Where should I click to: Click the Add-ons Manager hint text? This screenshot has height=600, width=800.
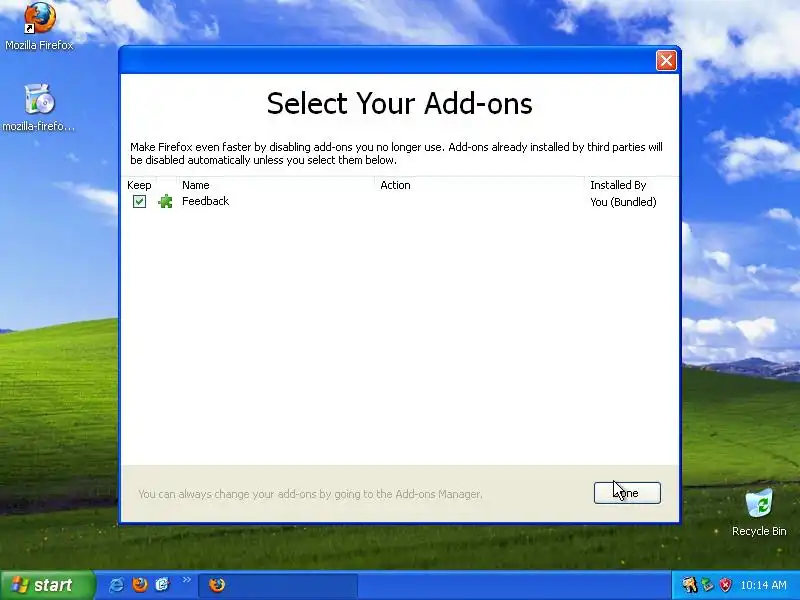coord(310,494)
